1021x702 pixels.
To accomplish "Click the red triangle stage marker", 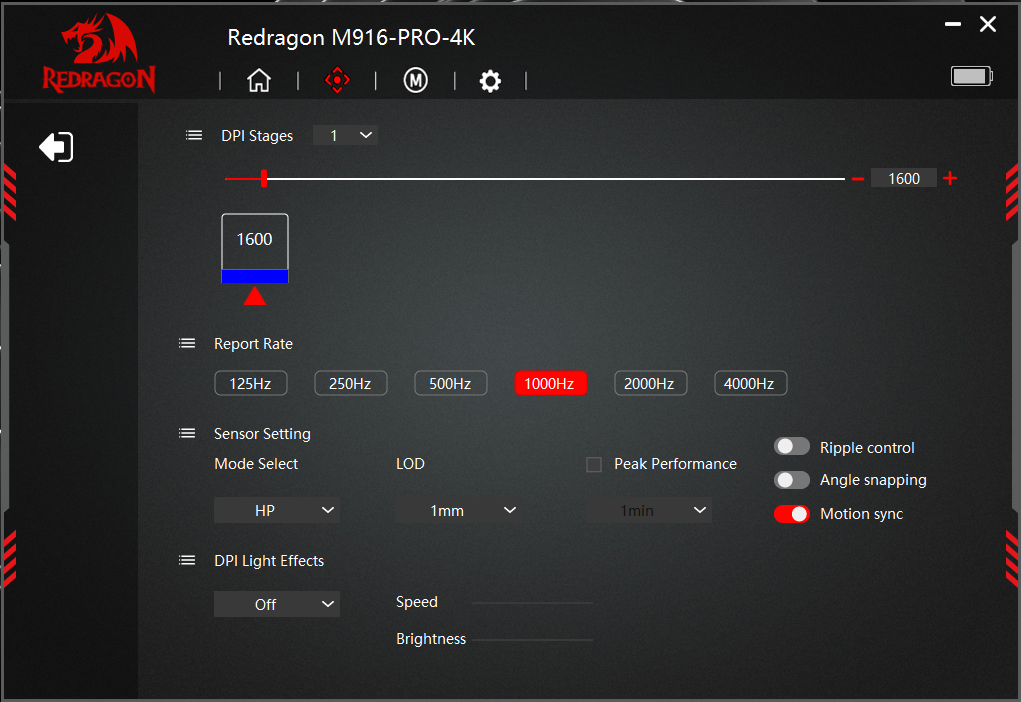I will click(255, 296).
